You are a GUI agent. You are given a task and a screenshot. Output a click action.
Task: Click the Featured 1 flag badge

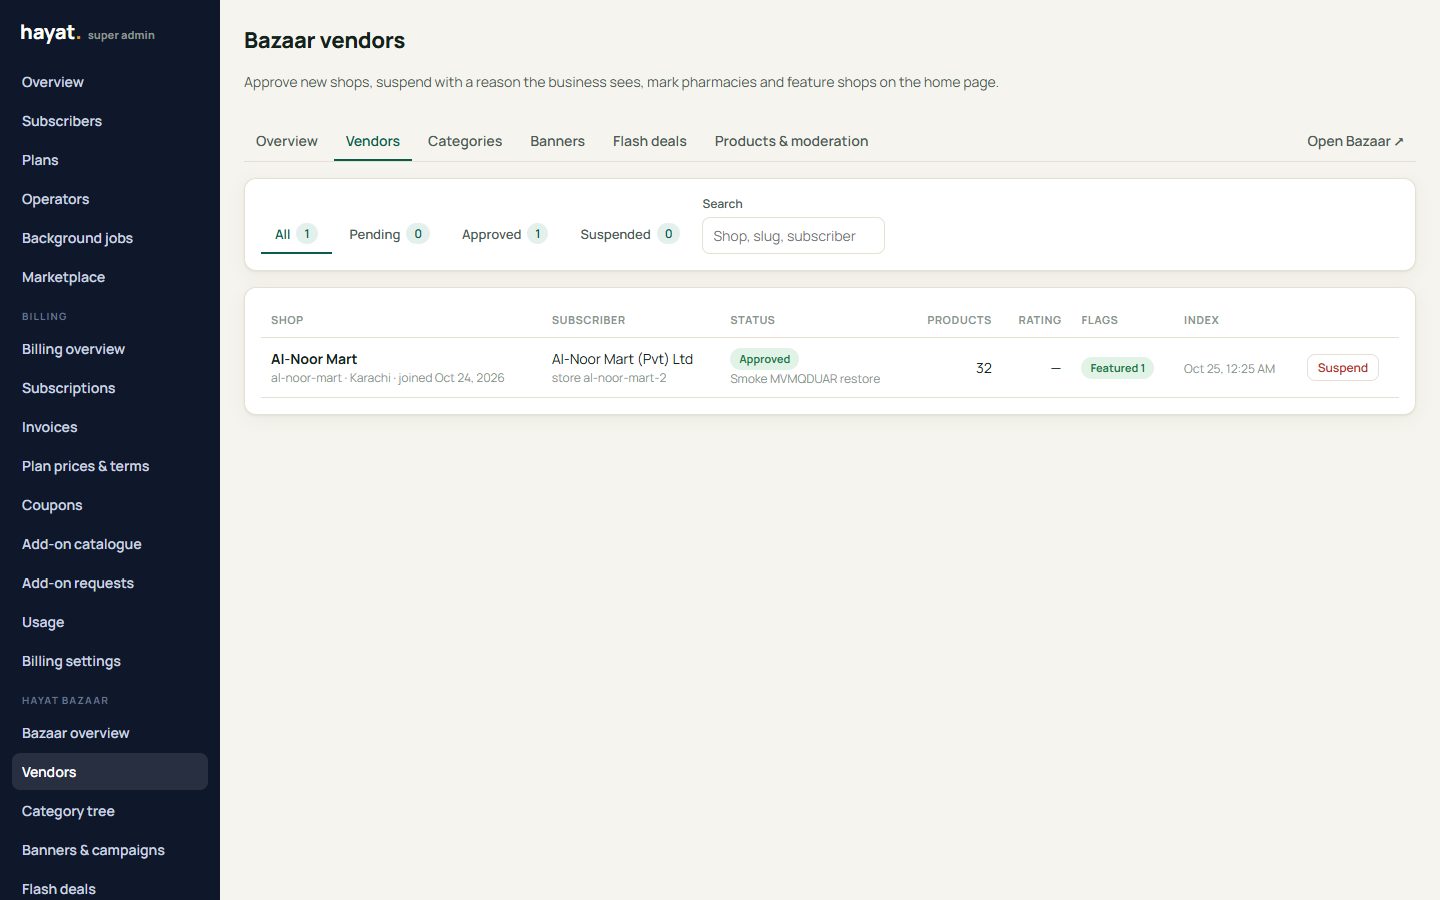point(1117,368)
